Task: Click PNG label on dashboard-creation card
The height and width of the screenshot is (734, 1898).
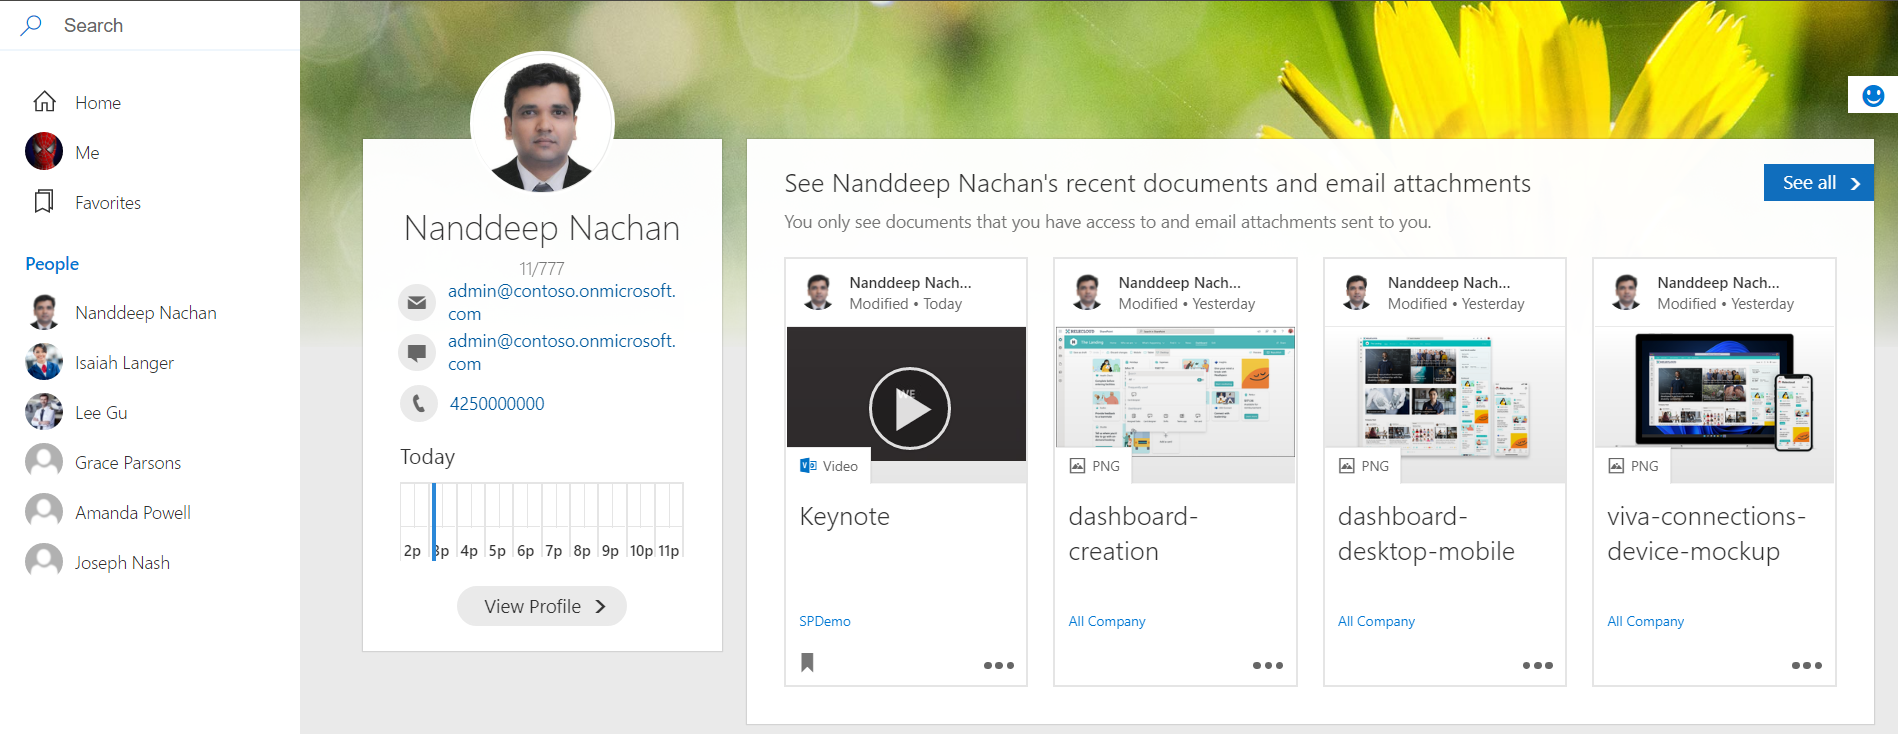Action: (1106, 466)
